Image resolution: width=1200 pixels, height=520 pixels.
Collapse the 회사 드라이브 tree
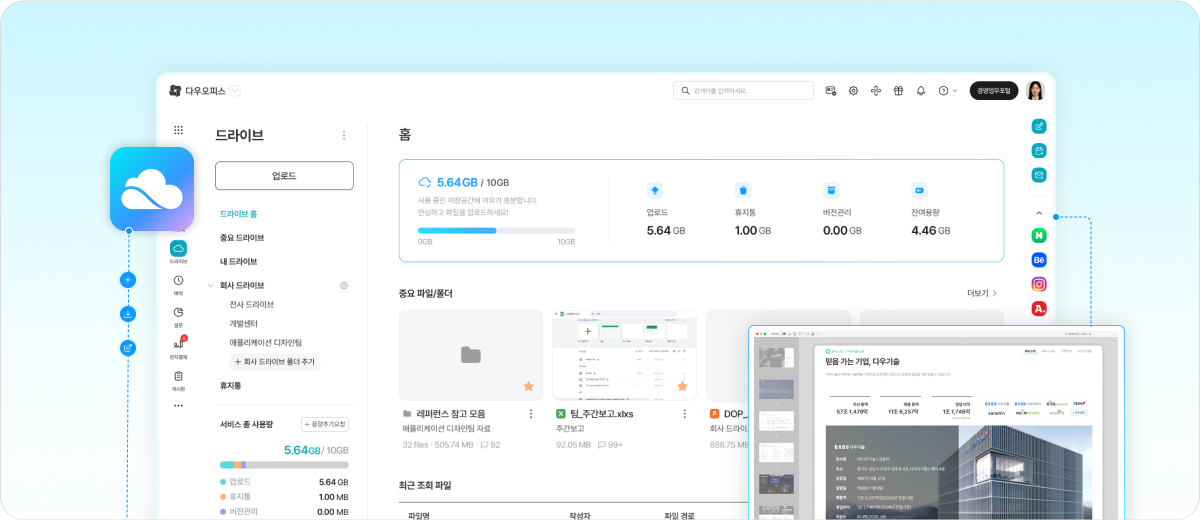click(210, 285)
